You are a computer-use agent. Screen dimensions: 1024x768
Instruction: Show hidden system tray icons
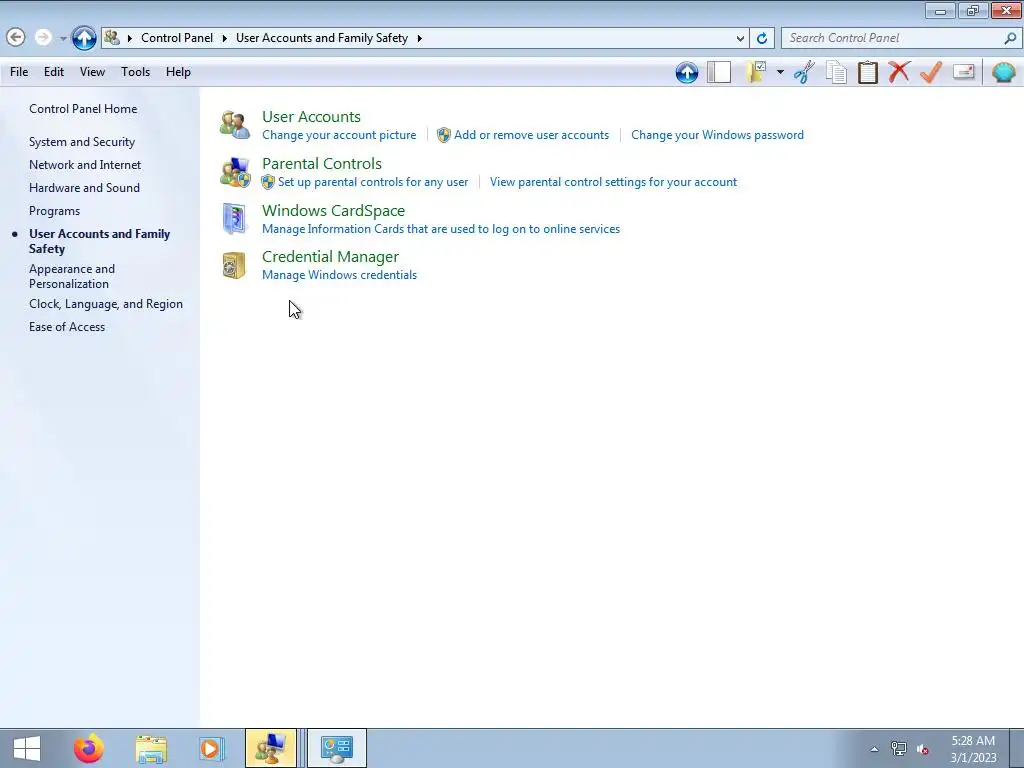(x=874, y=749)
